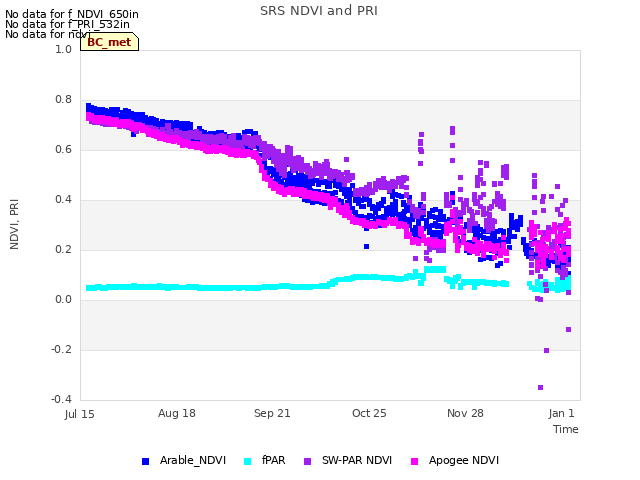Screen dimensions: 640x480
Task: Click the 1.0 y-axis tick label
Action: [63, 49]
